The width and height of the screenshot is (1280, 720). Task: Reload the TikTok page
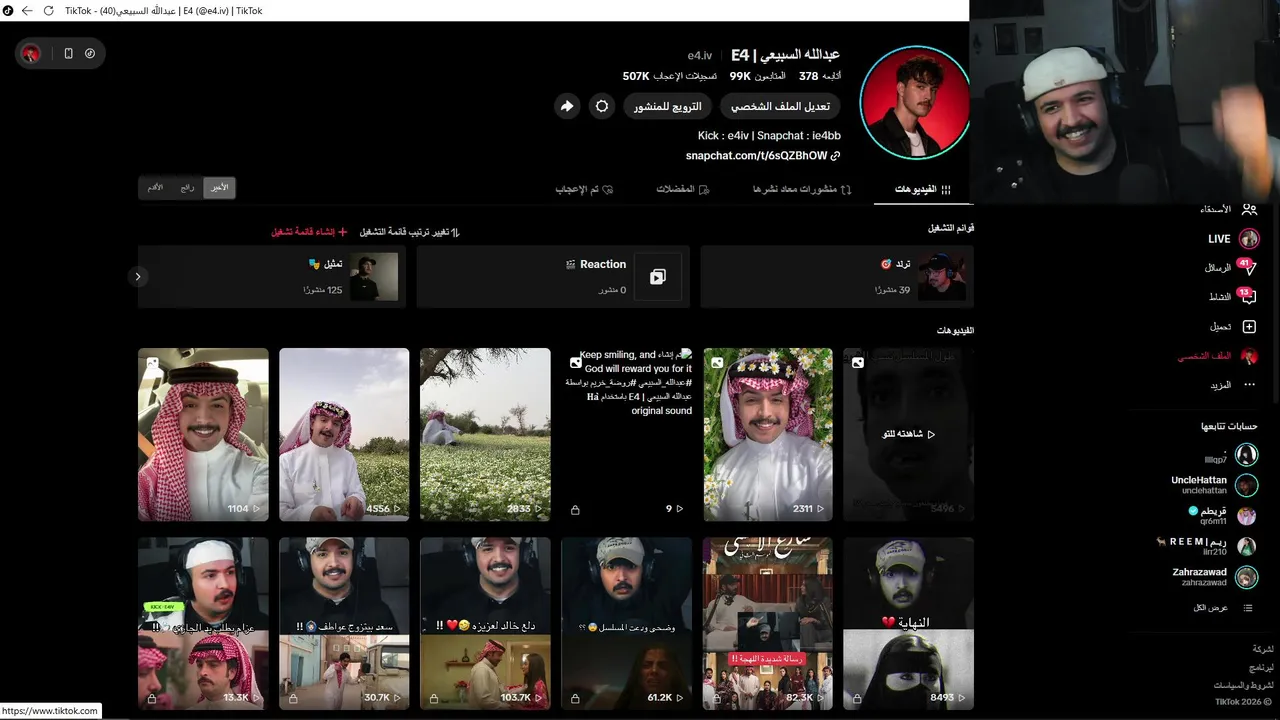point(47,11)
